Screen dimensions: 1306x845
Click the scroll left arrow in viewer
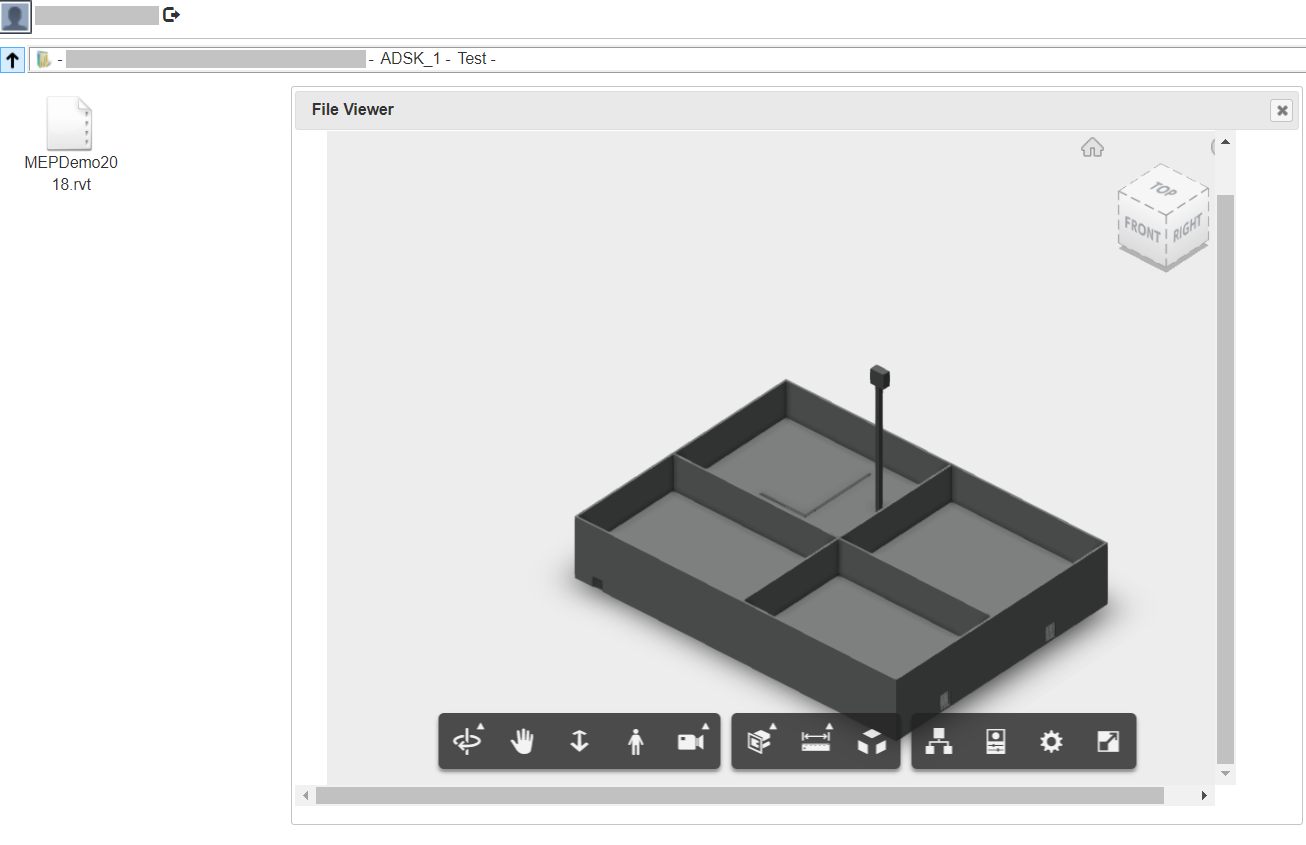point(306,795)
